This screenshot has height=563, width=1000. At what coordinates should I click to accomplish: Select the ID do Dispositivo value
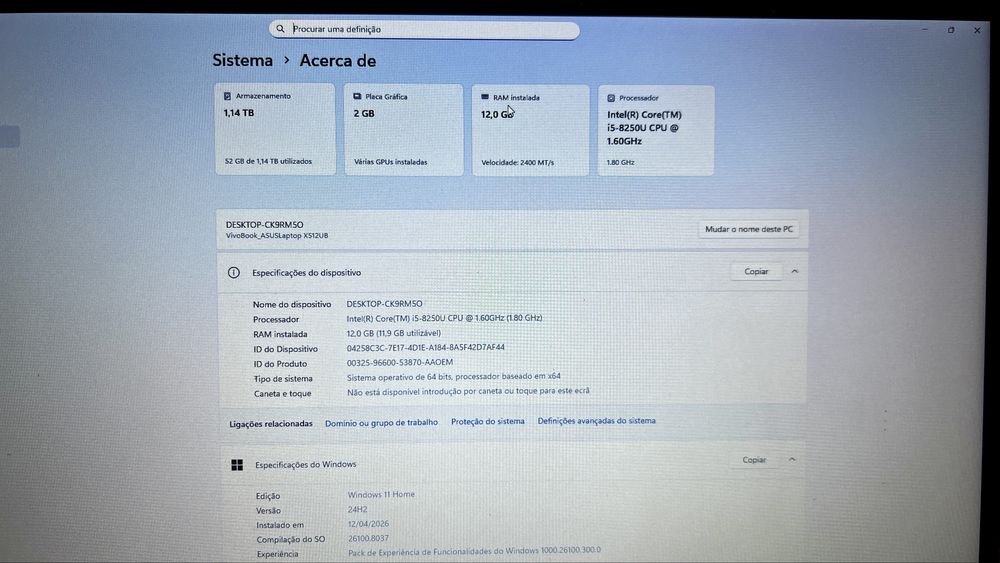pos(425,347)
